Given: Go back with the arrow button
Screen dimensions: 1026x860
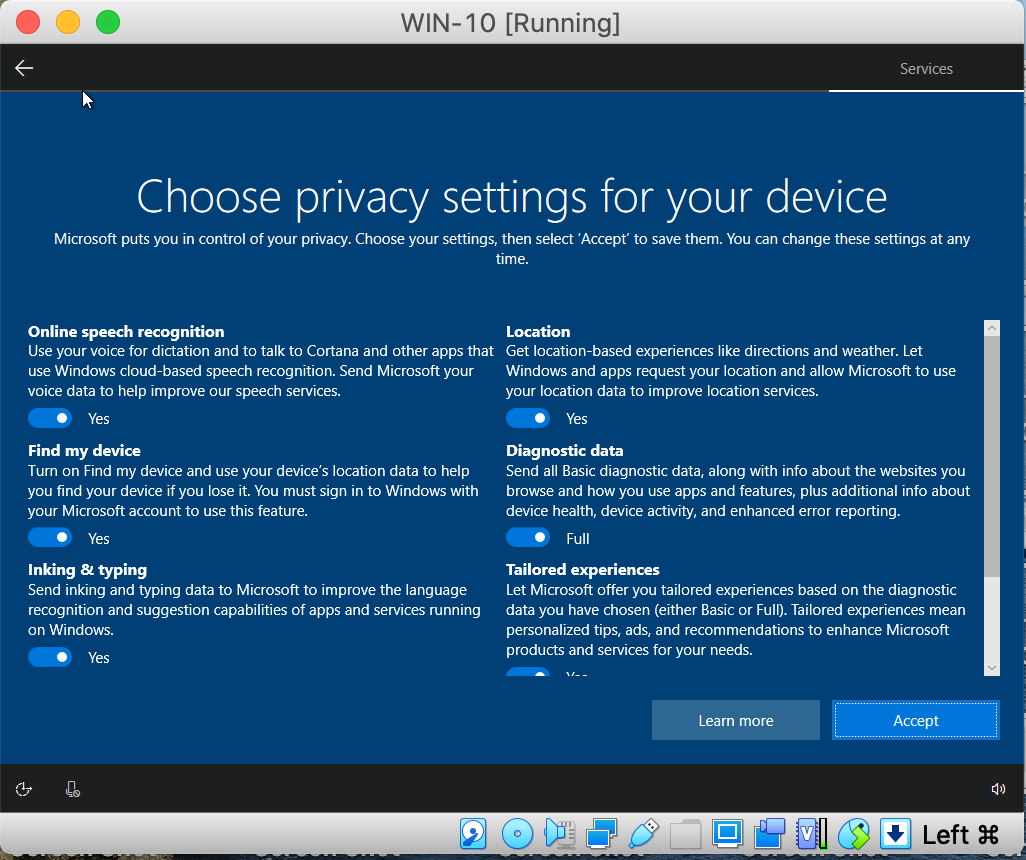Looking at the screenshot, I should pyautogui.click(x=24, y=68).
